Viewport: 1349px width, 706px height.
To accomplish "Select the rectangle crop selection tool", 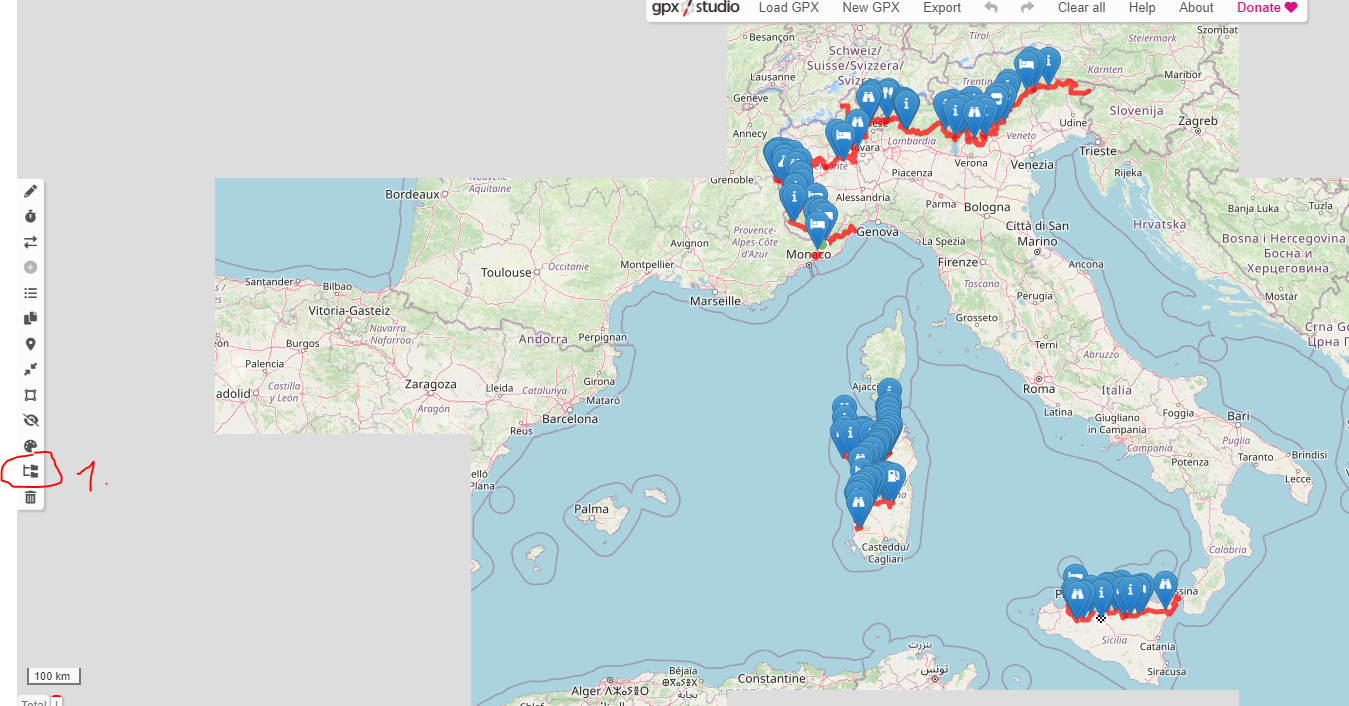I will click(x=30, y=395).
